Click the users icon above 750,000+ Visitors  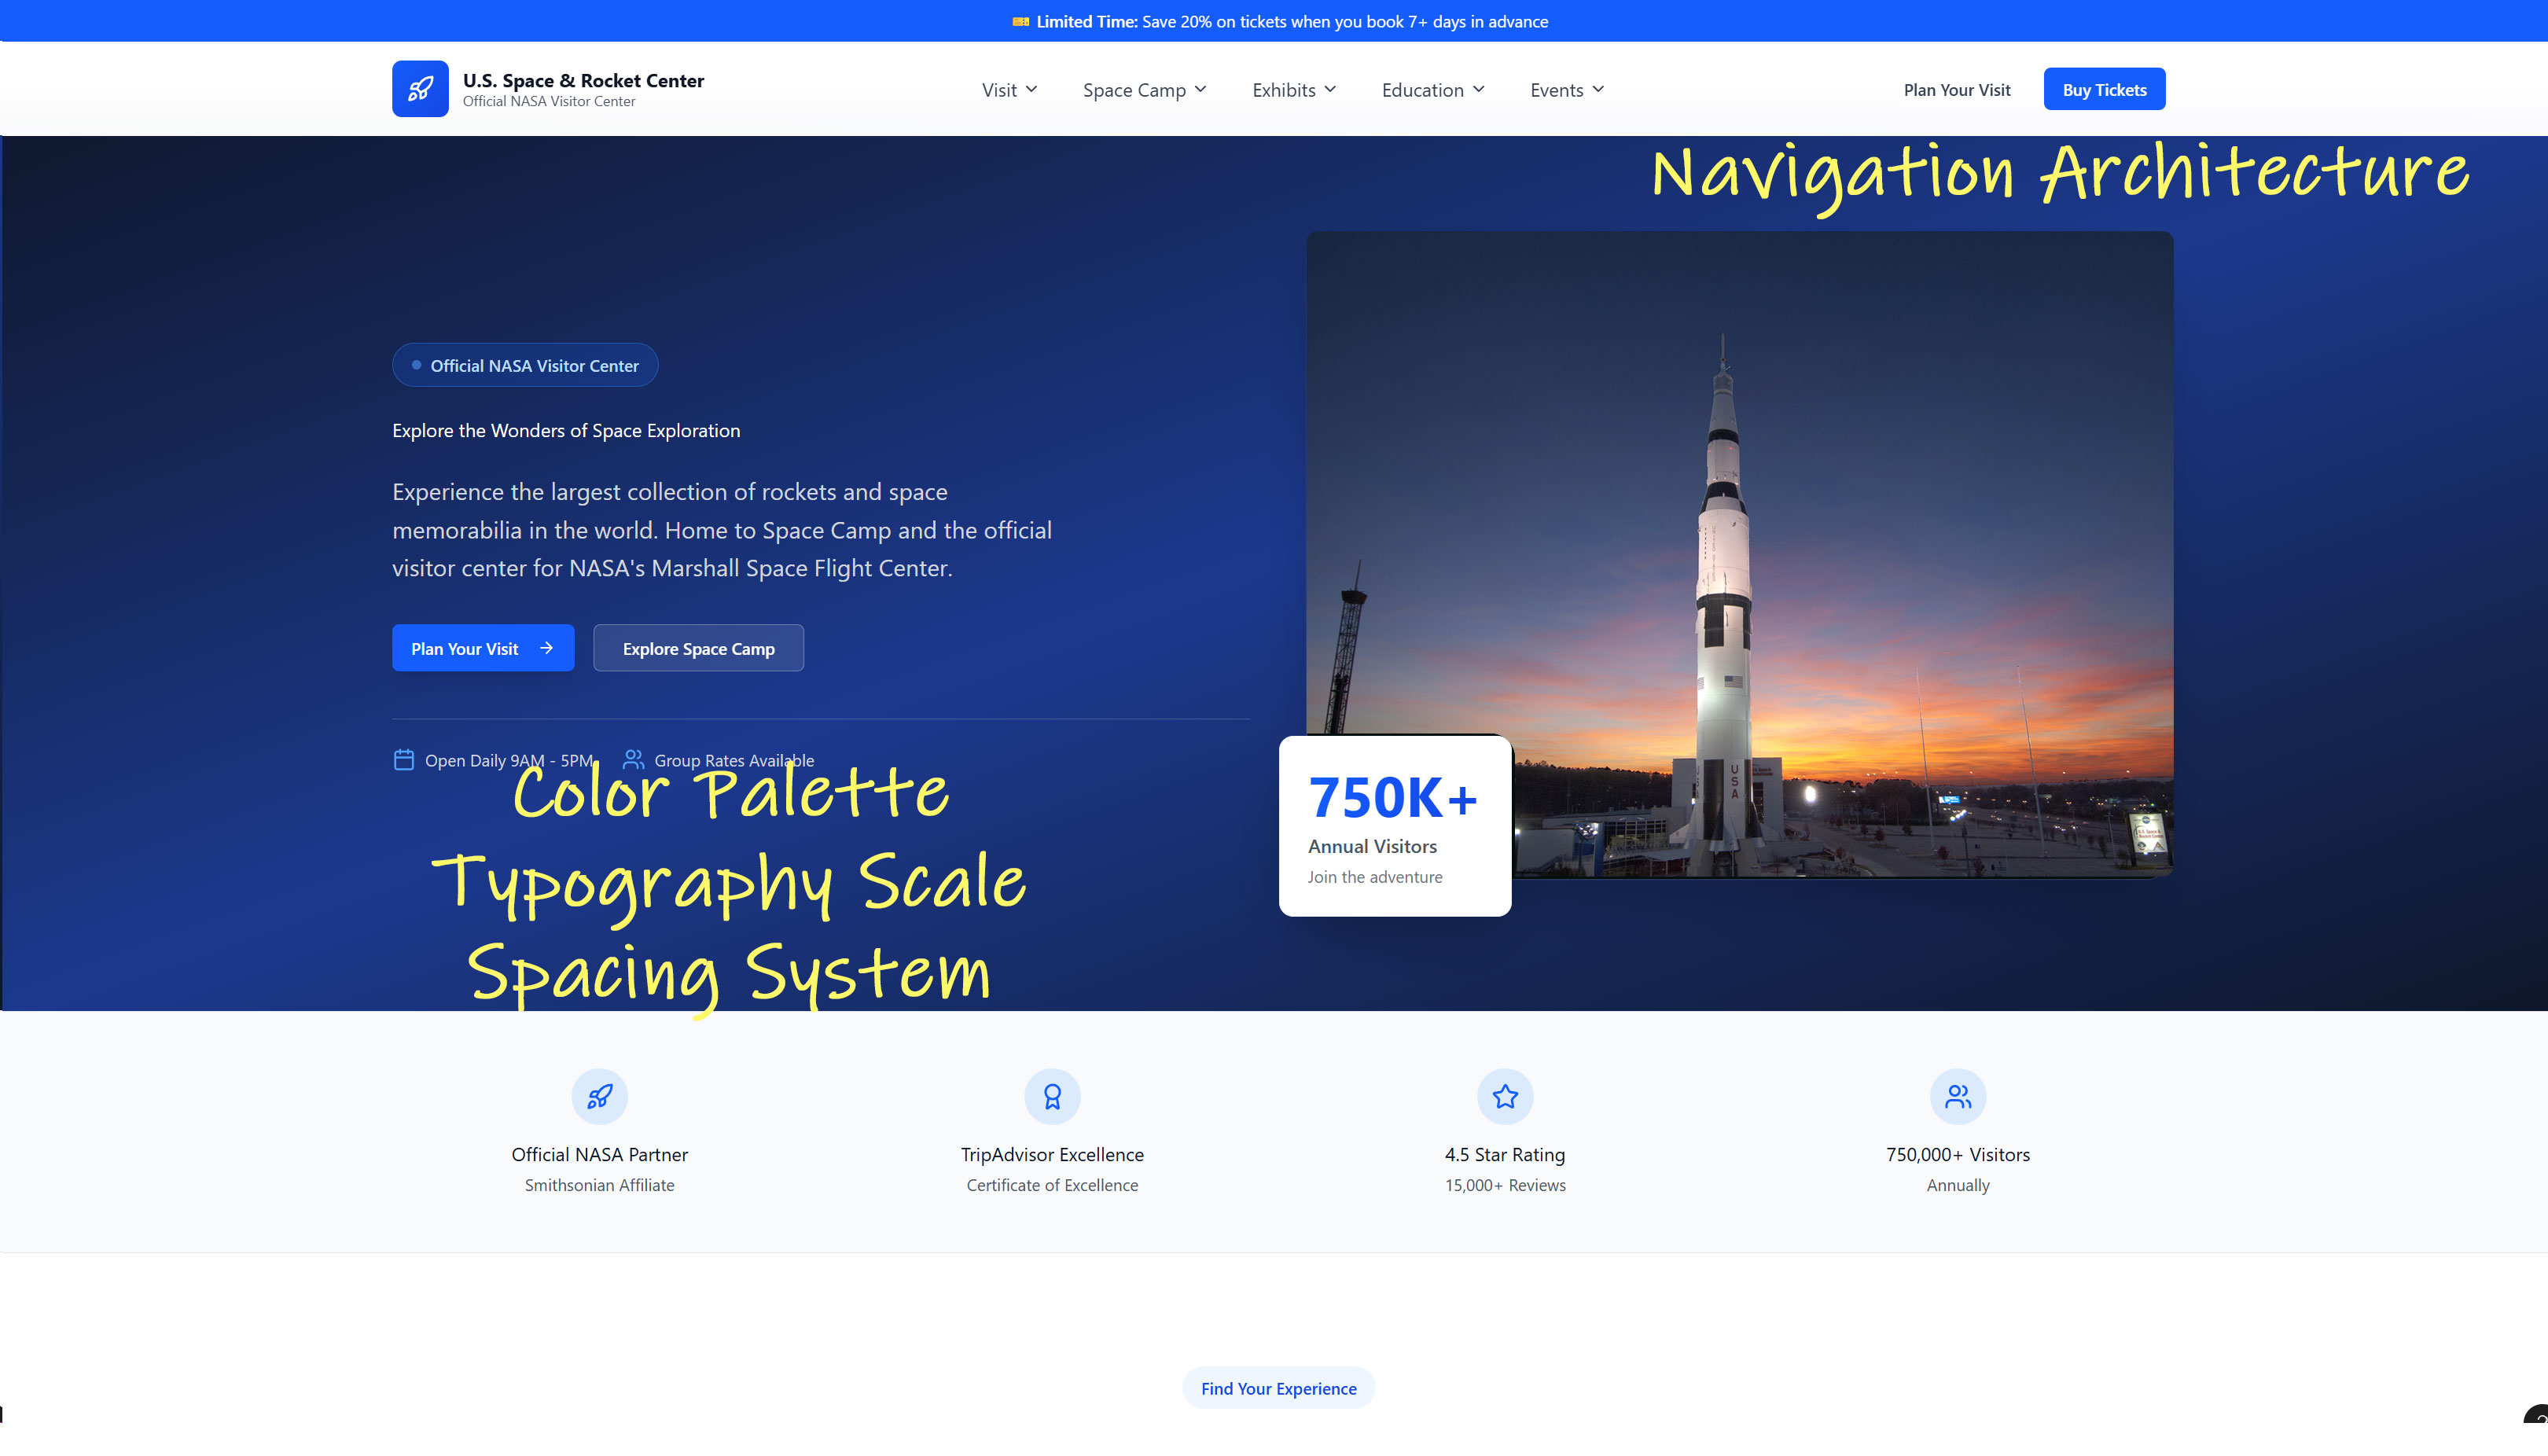(x=1957, y=1097)
